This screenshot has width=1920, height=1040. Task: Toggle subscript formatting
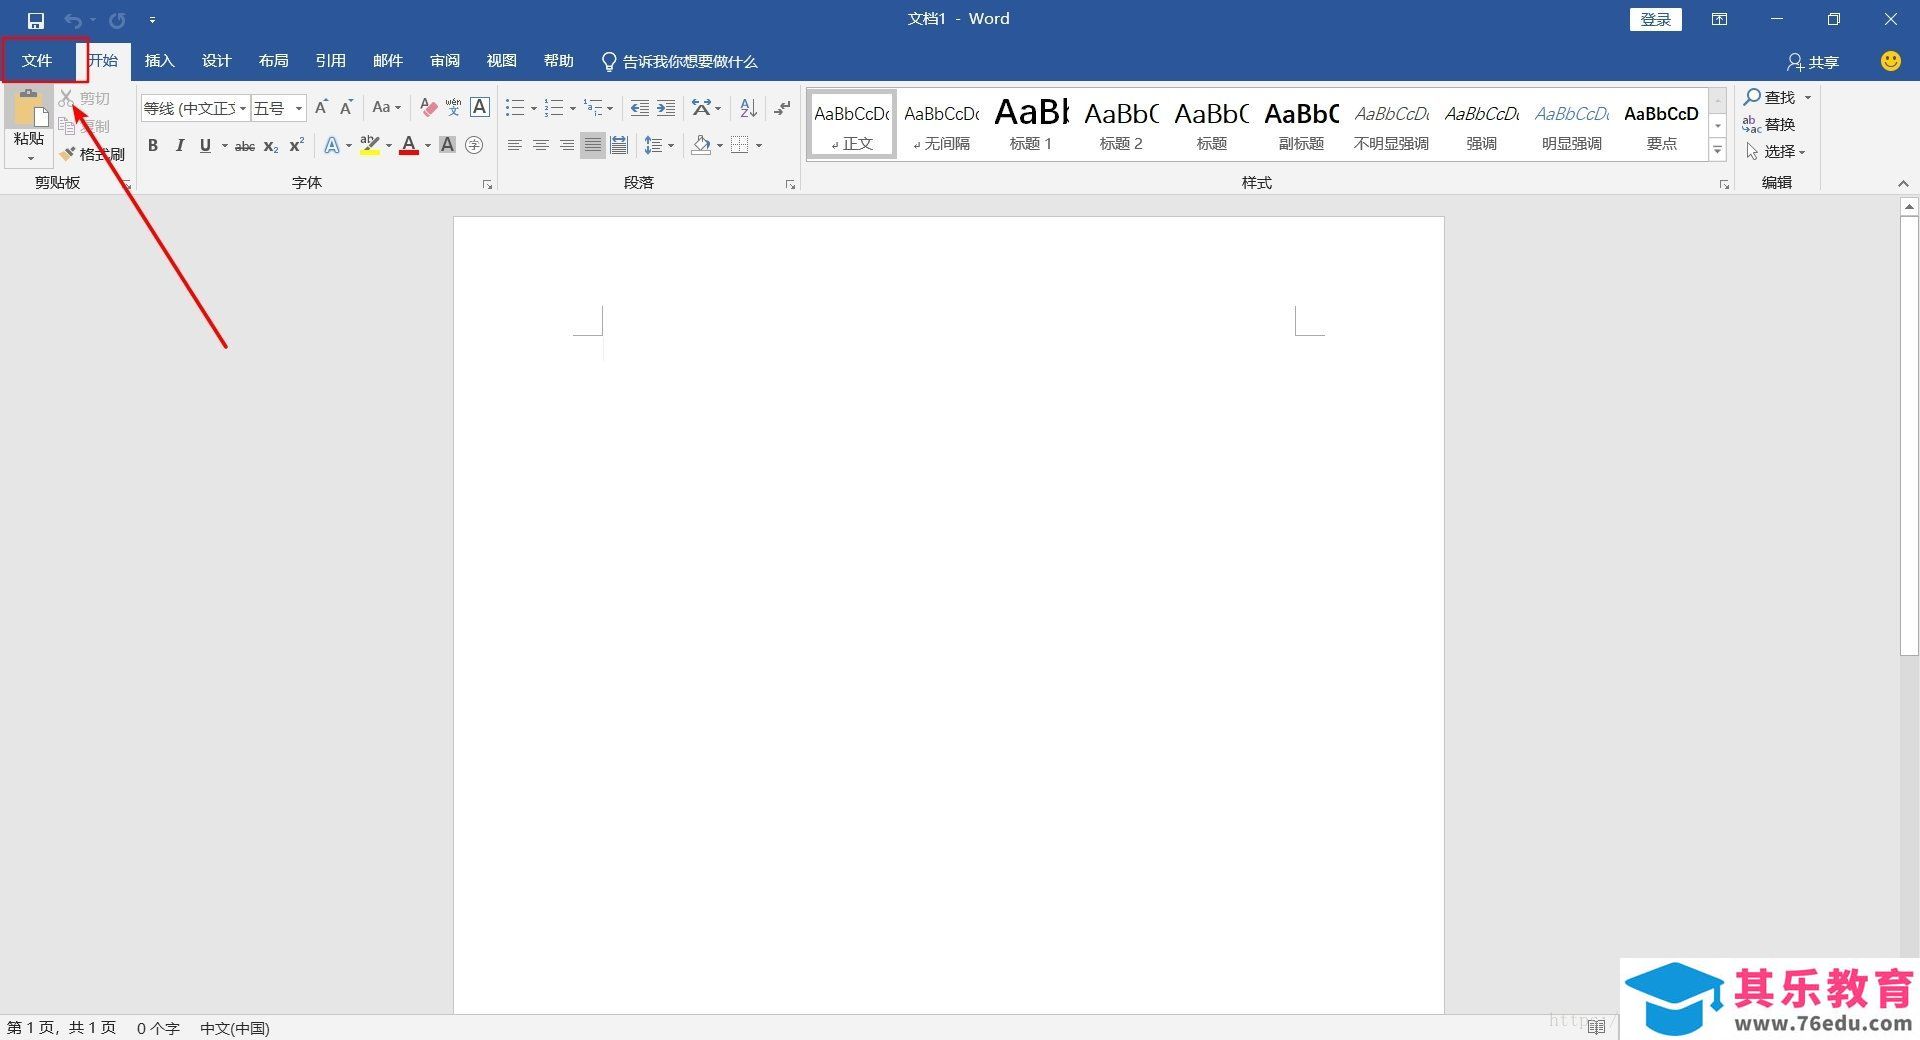271,146
